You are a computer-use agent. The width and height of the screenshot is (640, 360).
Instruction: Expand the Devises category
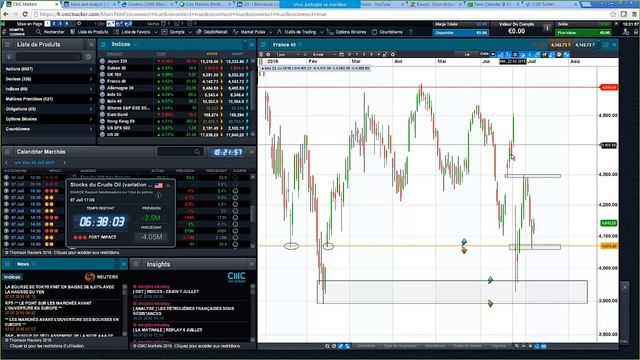tap(48, 79)
